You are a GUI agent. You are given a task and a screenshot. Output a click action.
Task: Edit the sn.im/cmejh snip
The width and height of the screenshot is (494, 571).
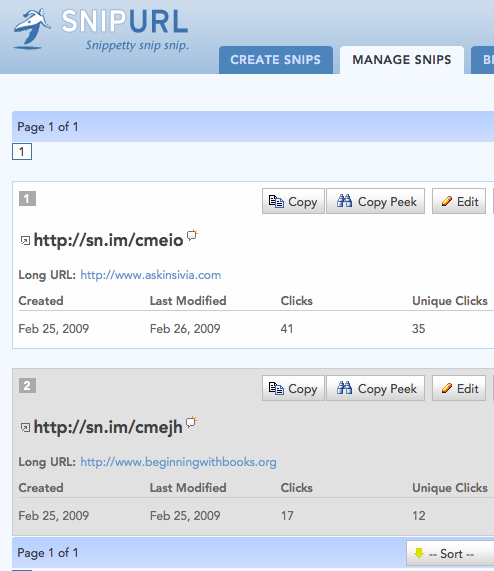[x=459, y=388]
